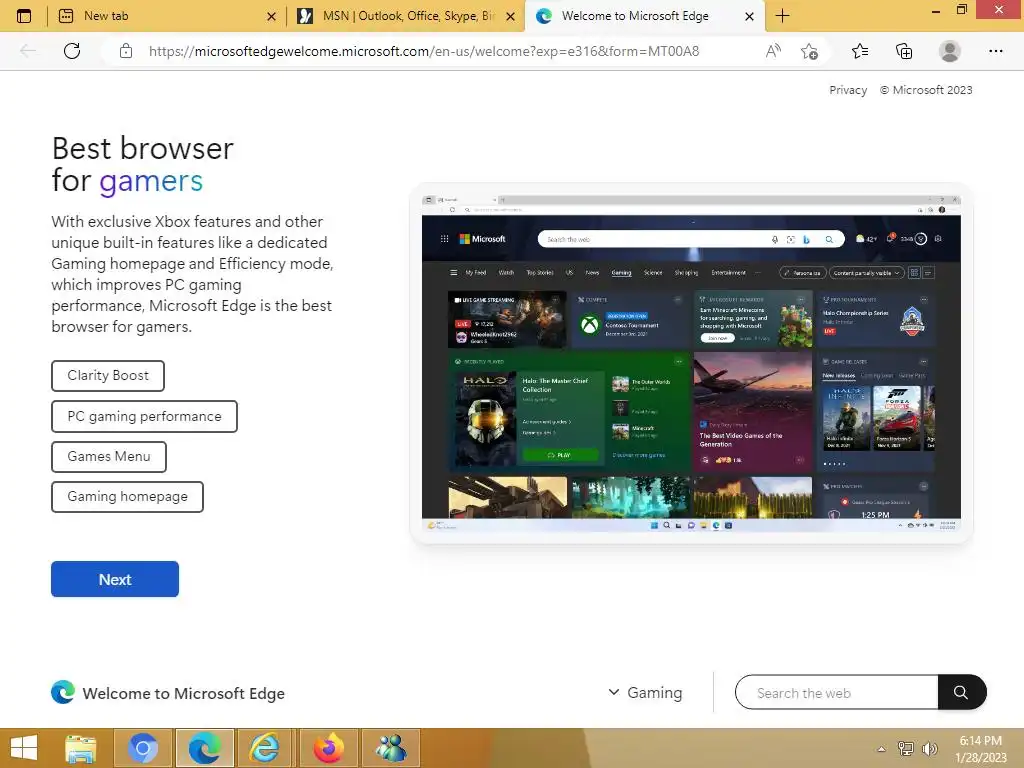Open the Collections icon
Screen dimensions: 1024x768
point(904,51)
